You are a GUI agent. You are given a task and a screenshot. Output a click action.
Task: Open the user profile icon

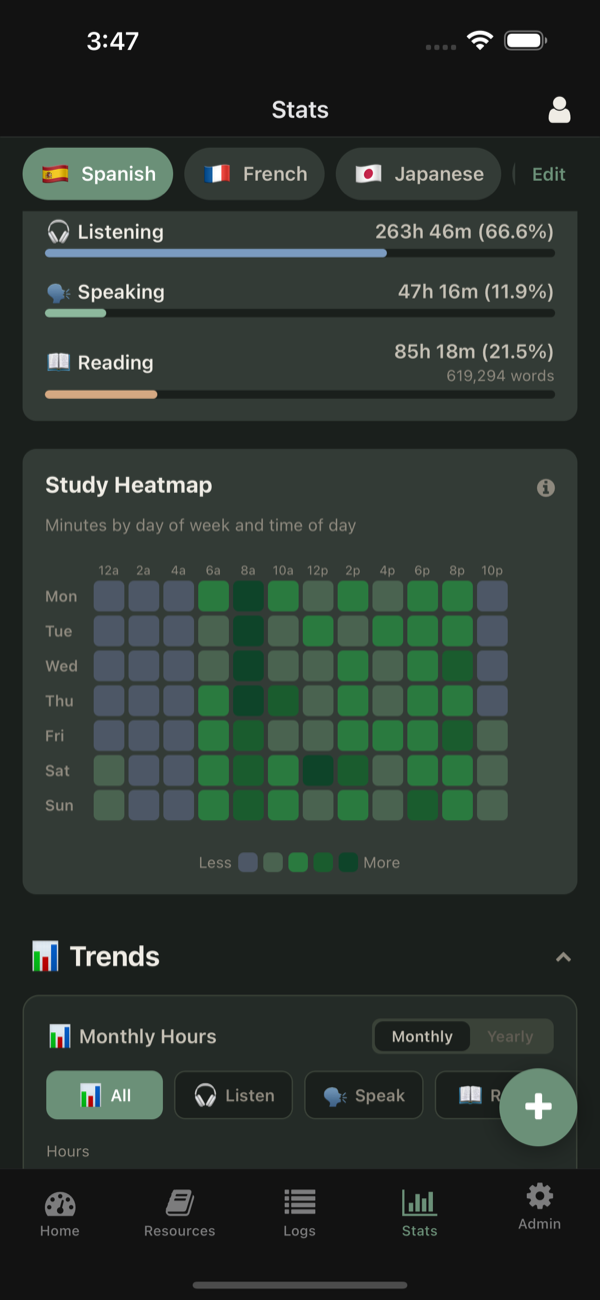pos(559,110)
